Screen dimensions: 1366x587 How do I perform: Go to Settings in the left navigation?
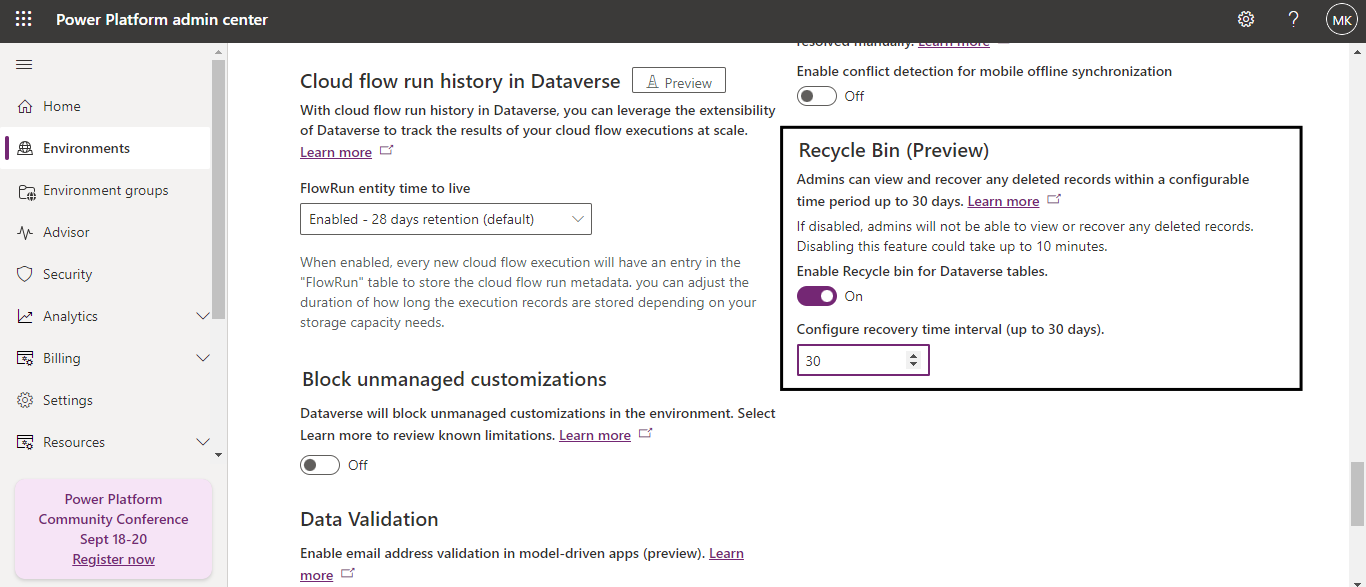[67, 400]
